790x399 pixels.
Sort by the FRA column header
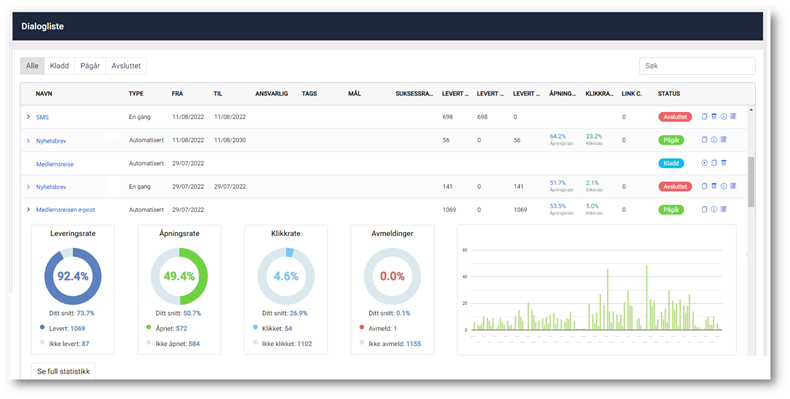point(177,94)
